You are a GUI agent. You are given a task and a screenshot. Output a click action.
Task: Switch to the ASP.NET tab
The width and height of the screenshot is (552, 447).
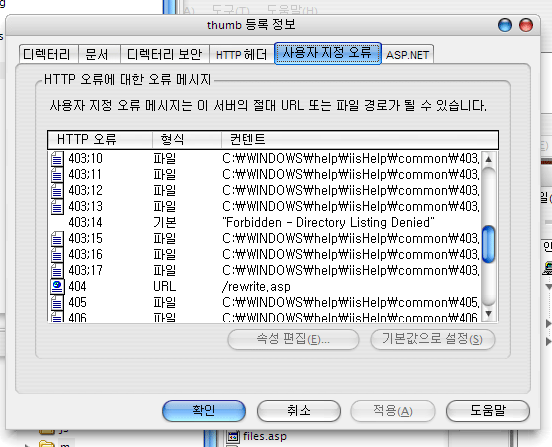[x=407, y=55]
